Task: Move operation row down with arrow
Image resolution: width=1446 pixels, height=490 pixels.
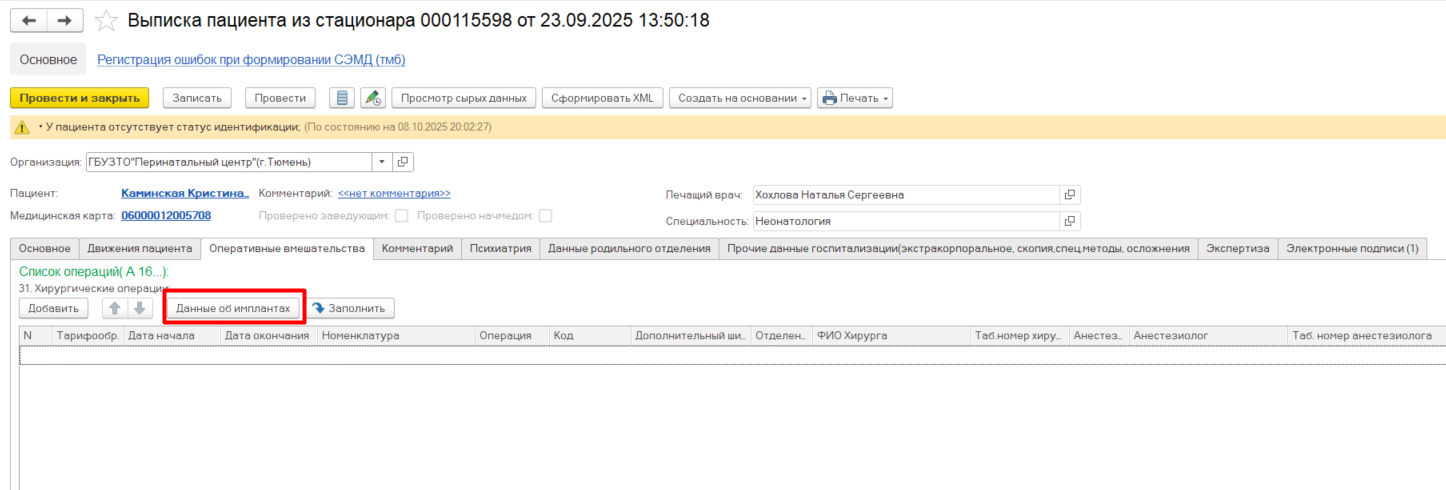Action: click(140, 308)
